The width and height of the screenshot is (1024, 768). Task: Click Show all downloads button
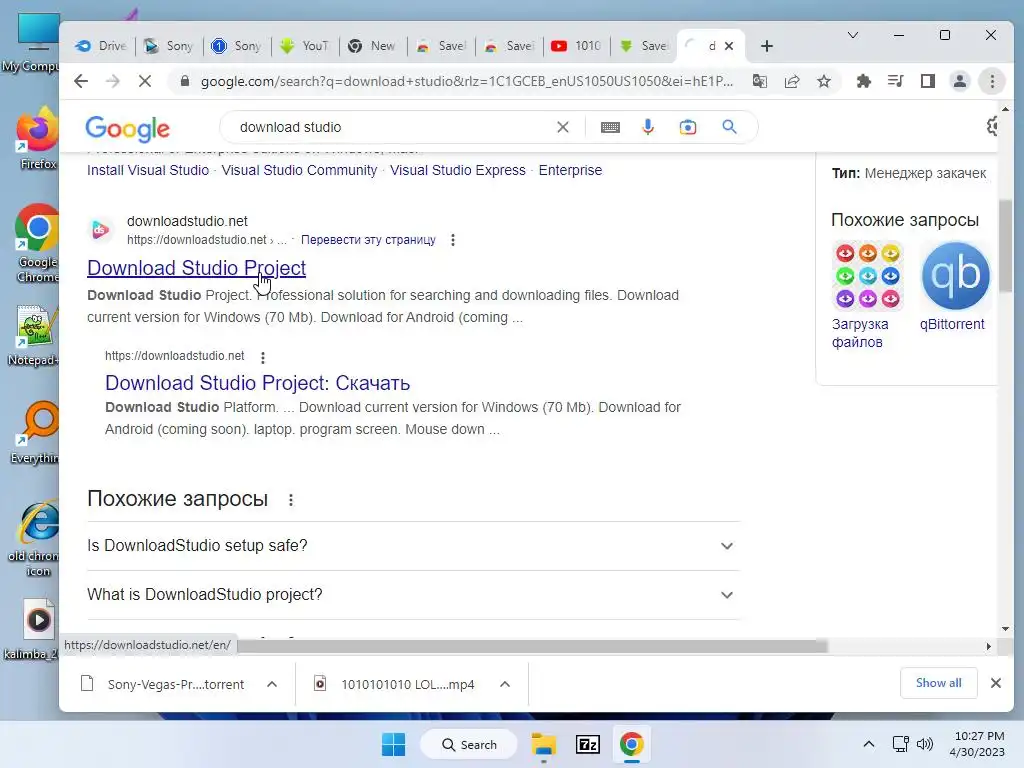pyautogui.click(x=938, y=683)
